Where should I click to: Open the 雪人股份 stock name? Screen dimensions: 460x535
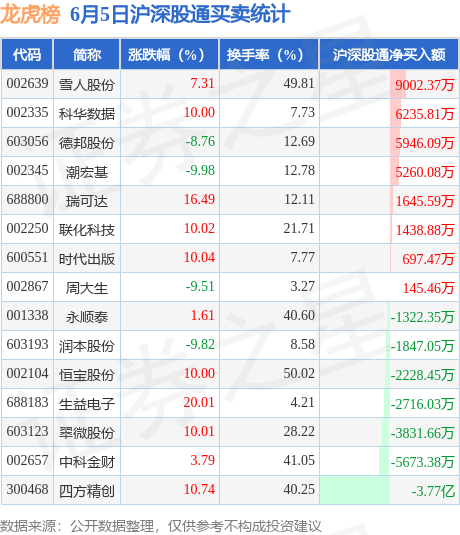point(87,85)
